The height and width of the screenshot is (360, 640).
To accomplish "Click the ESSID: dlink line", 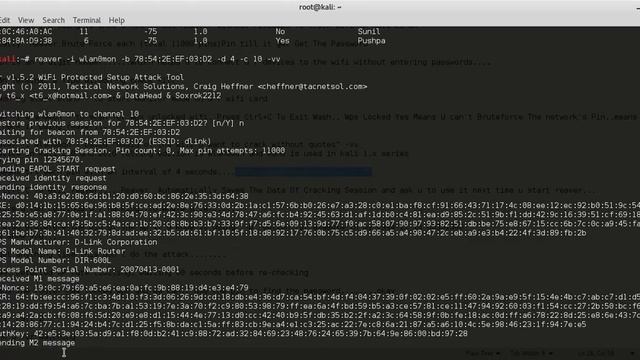I will 106,142.
